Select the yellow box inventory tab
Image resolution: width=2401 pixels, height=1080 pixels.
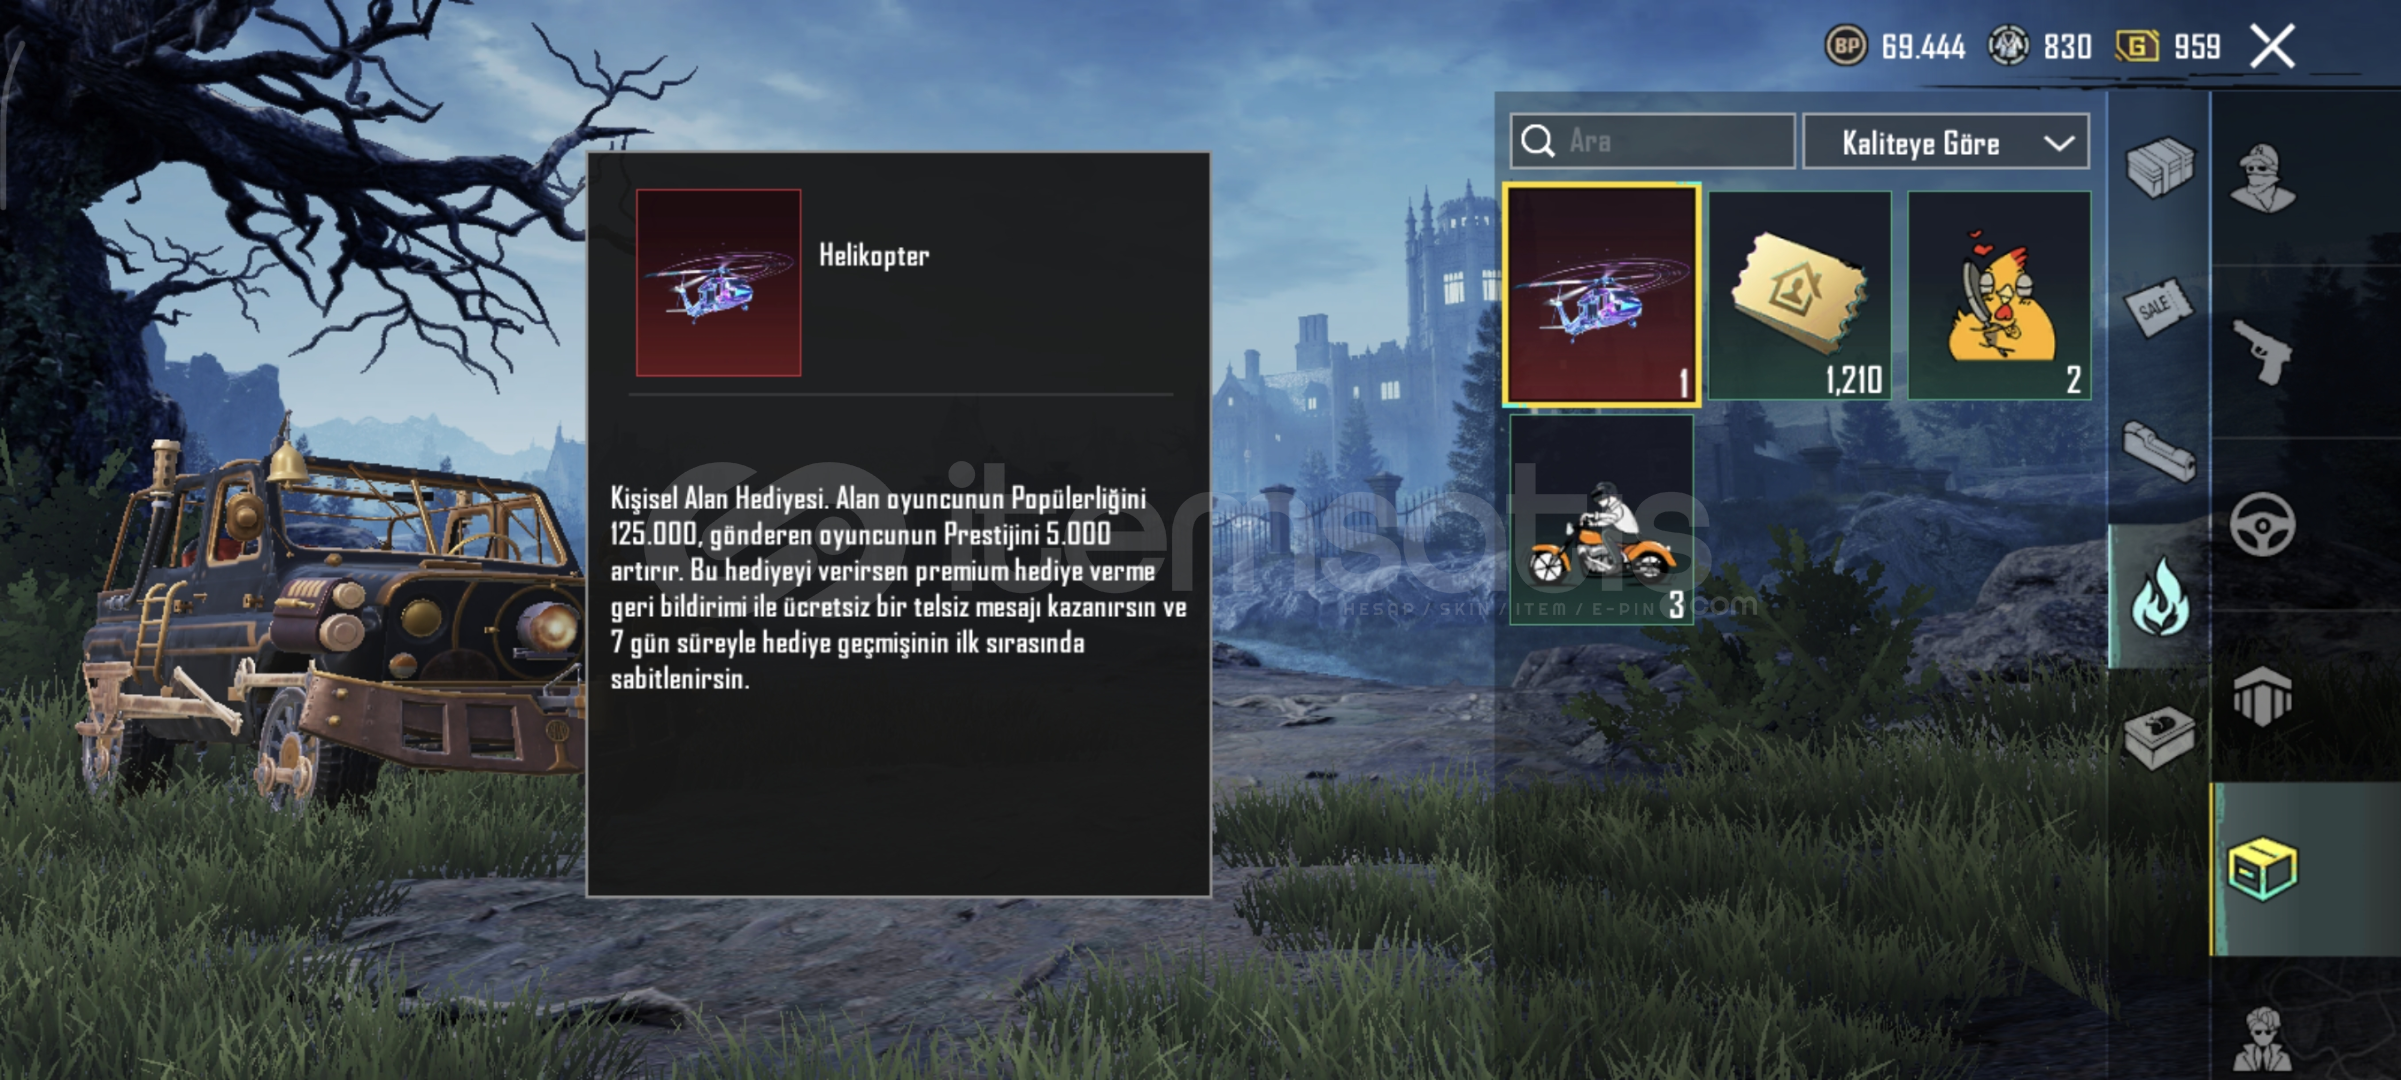(2262, 868)
